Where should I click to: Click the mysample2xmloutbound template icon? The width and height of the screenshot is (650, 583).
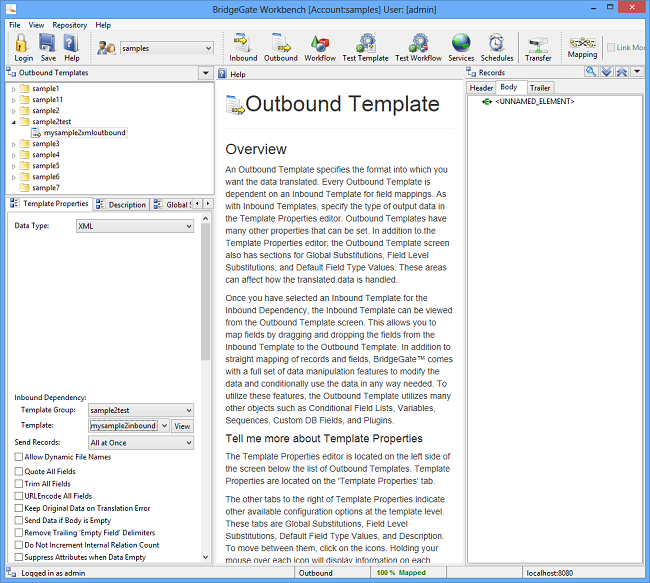point(36,133)
